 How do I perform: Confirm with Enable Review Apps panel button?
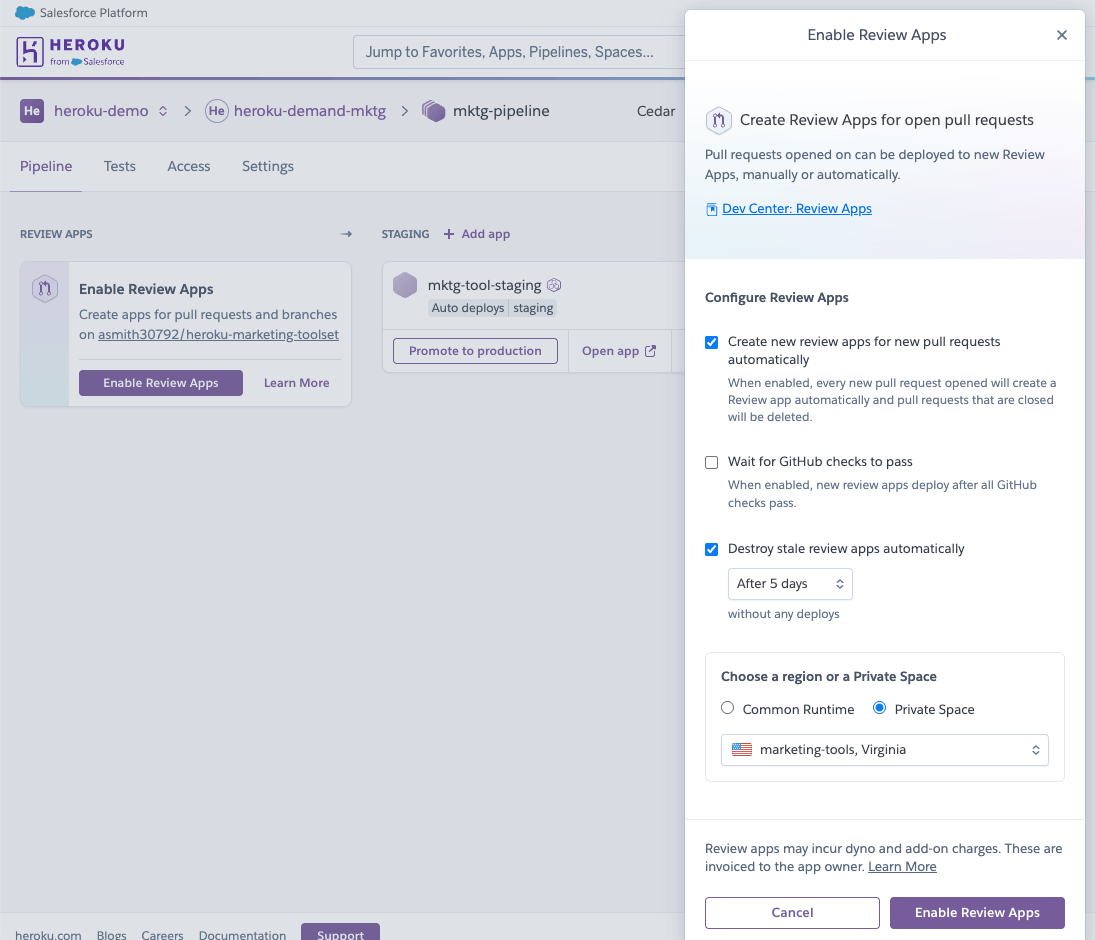tap(977, 913)
